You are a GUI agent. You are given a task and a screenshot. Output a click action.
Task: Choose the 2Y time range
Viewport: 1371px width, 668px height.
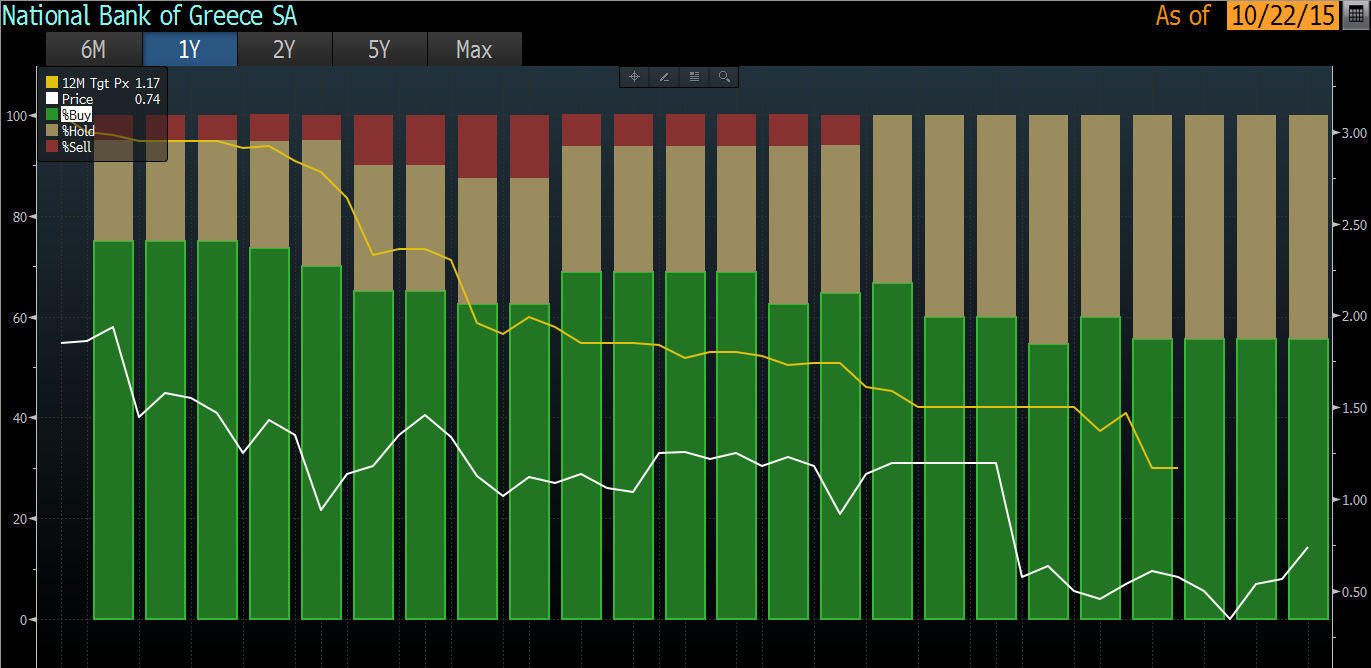[284, 49]
